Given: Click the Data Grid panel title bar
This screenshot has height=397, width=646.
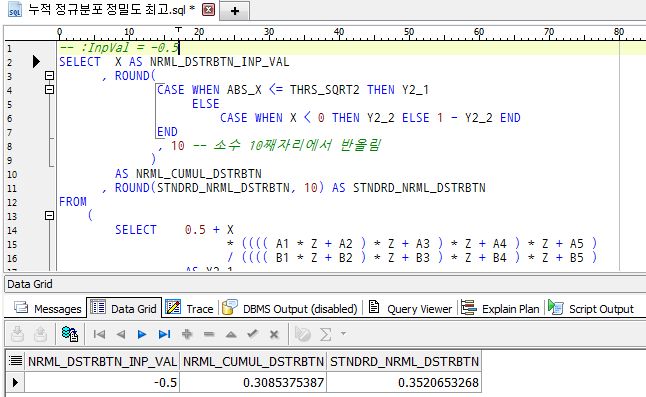Looking at the screenshot, I should coord(325,284).
